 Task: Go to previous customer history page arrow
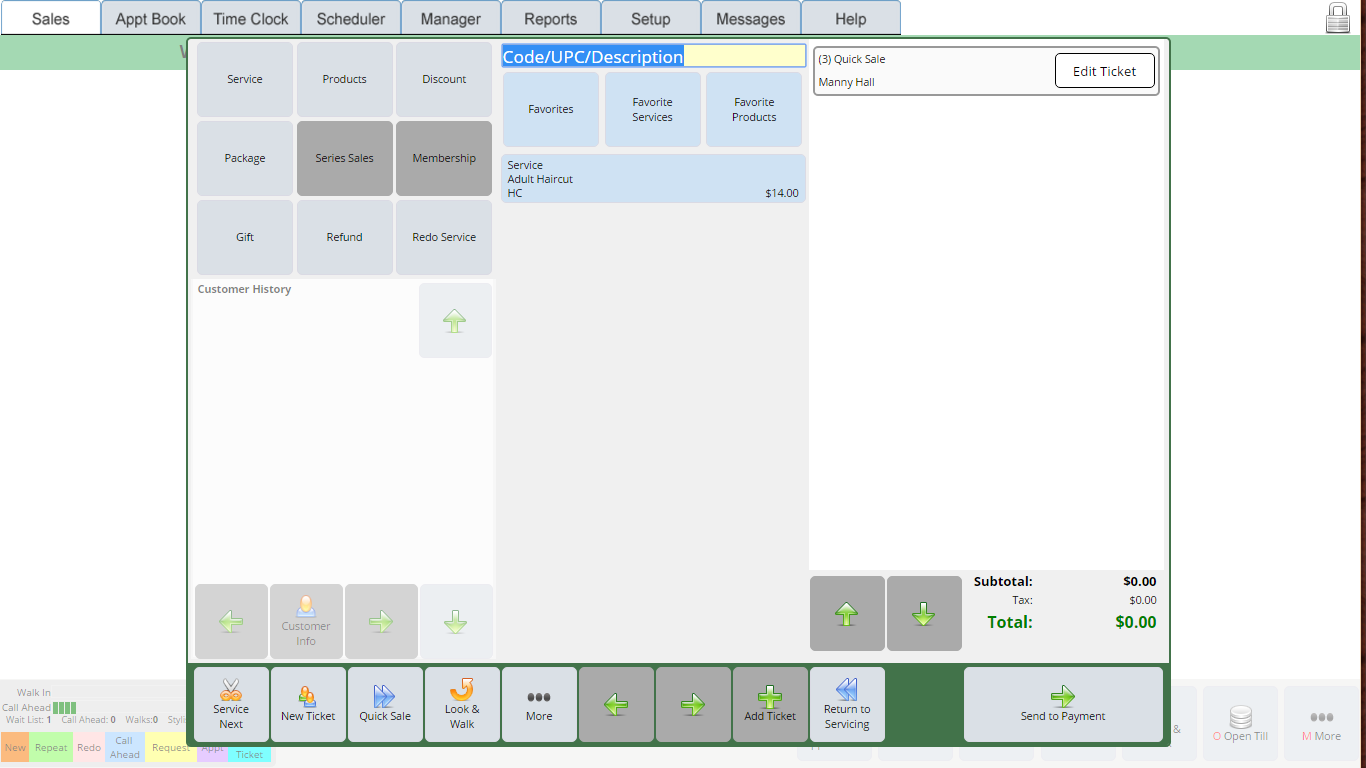[231, 621]
